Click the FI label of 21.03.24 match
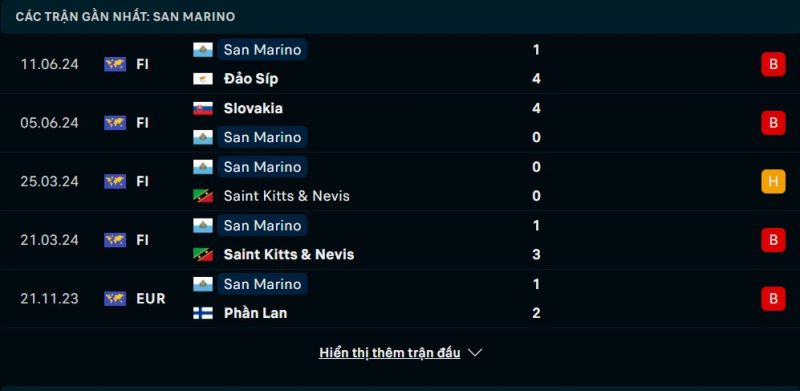 pos(142,240)
